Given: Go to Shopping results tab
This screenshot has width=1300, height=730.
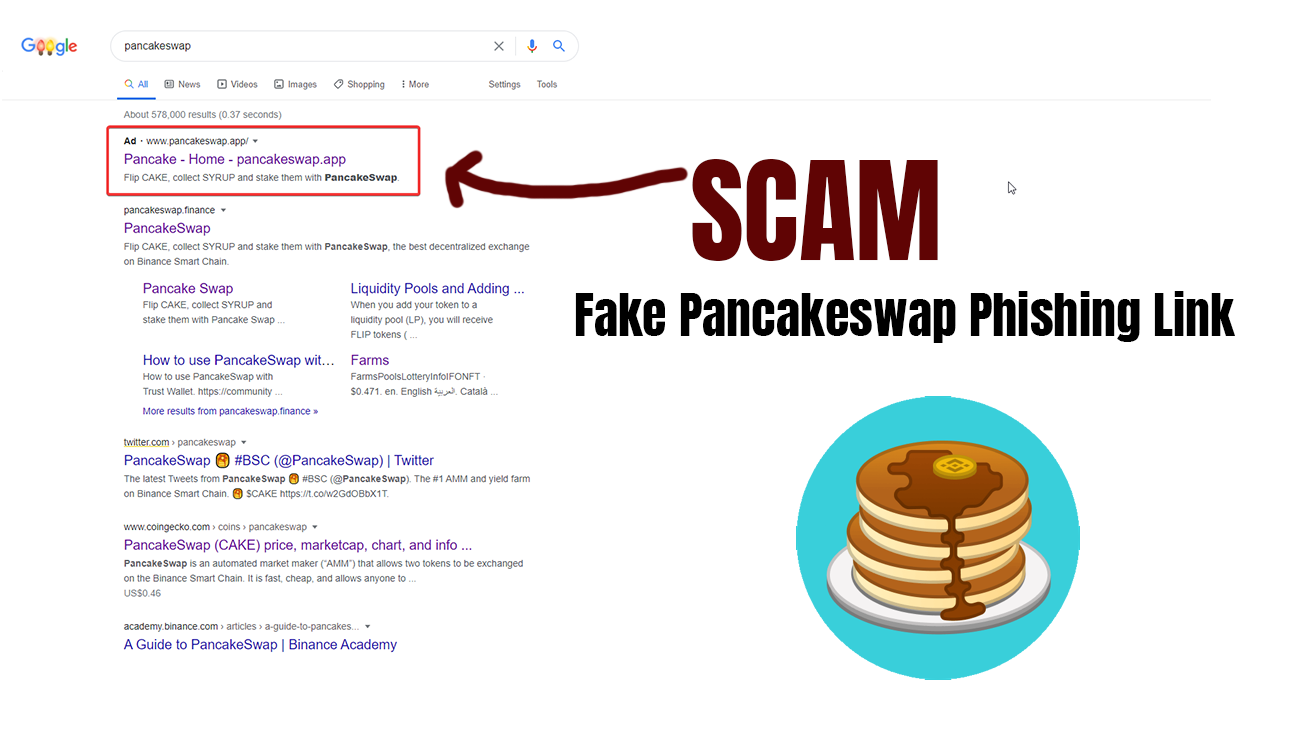Looking at the screenshot, I should click(x=359, y=84).
